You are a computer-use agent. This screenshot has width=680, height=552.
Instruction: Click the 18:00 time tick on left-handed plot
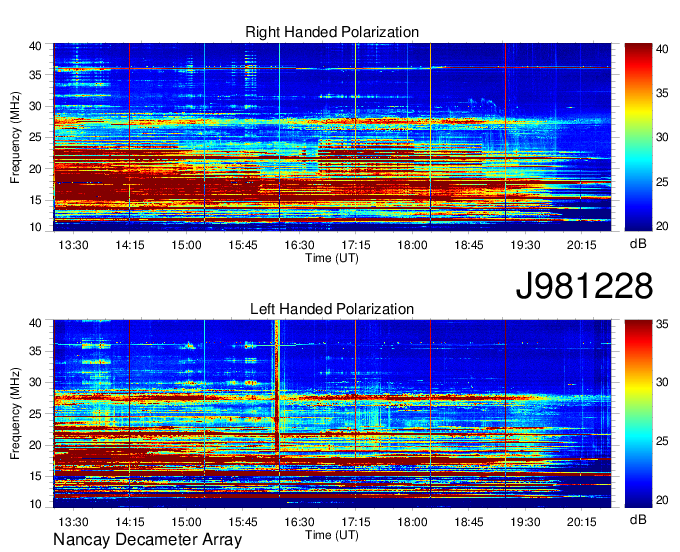click(412, 522)
